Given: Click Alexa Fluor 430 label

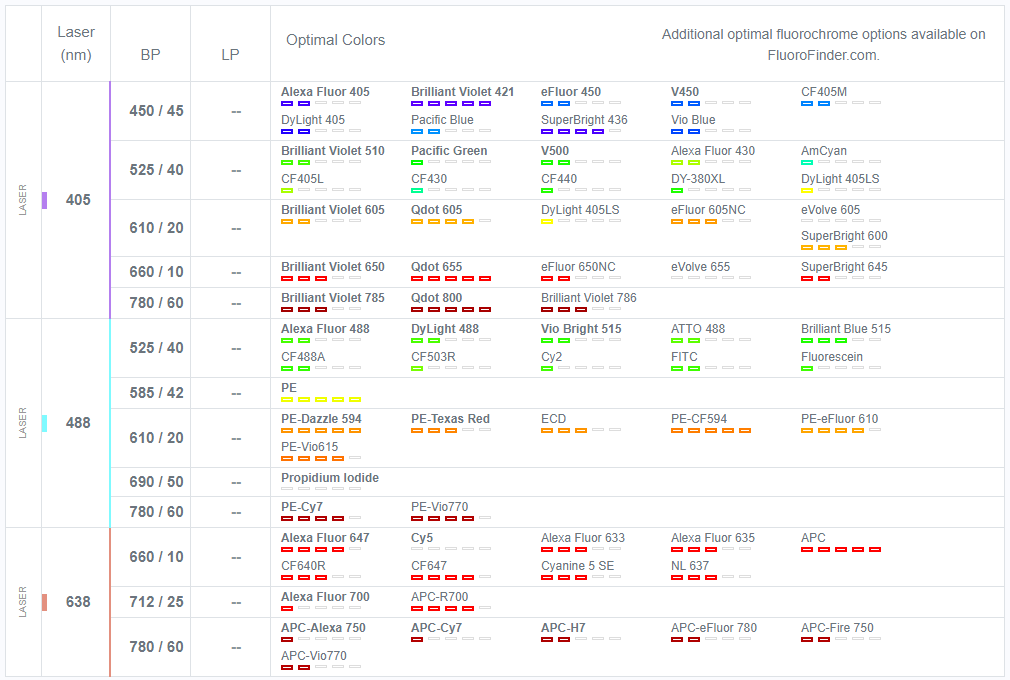Looking at the screenshot, I should coord(713,151).
